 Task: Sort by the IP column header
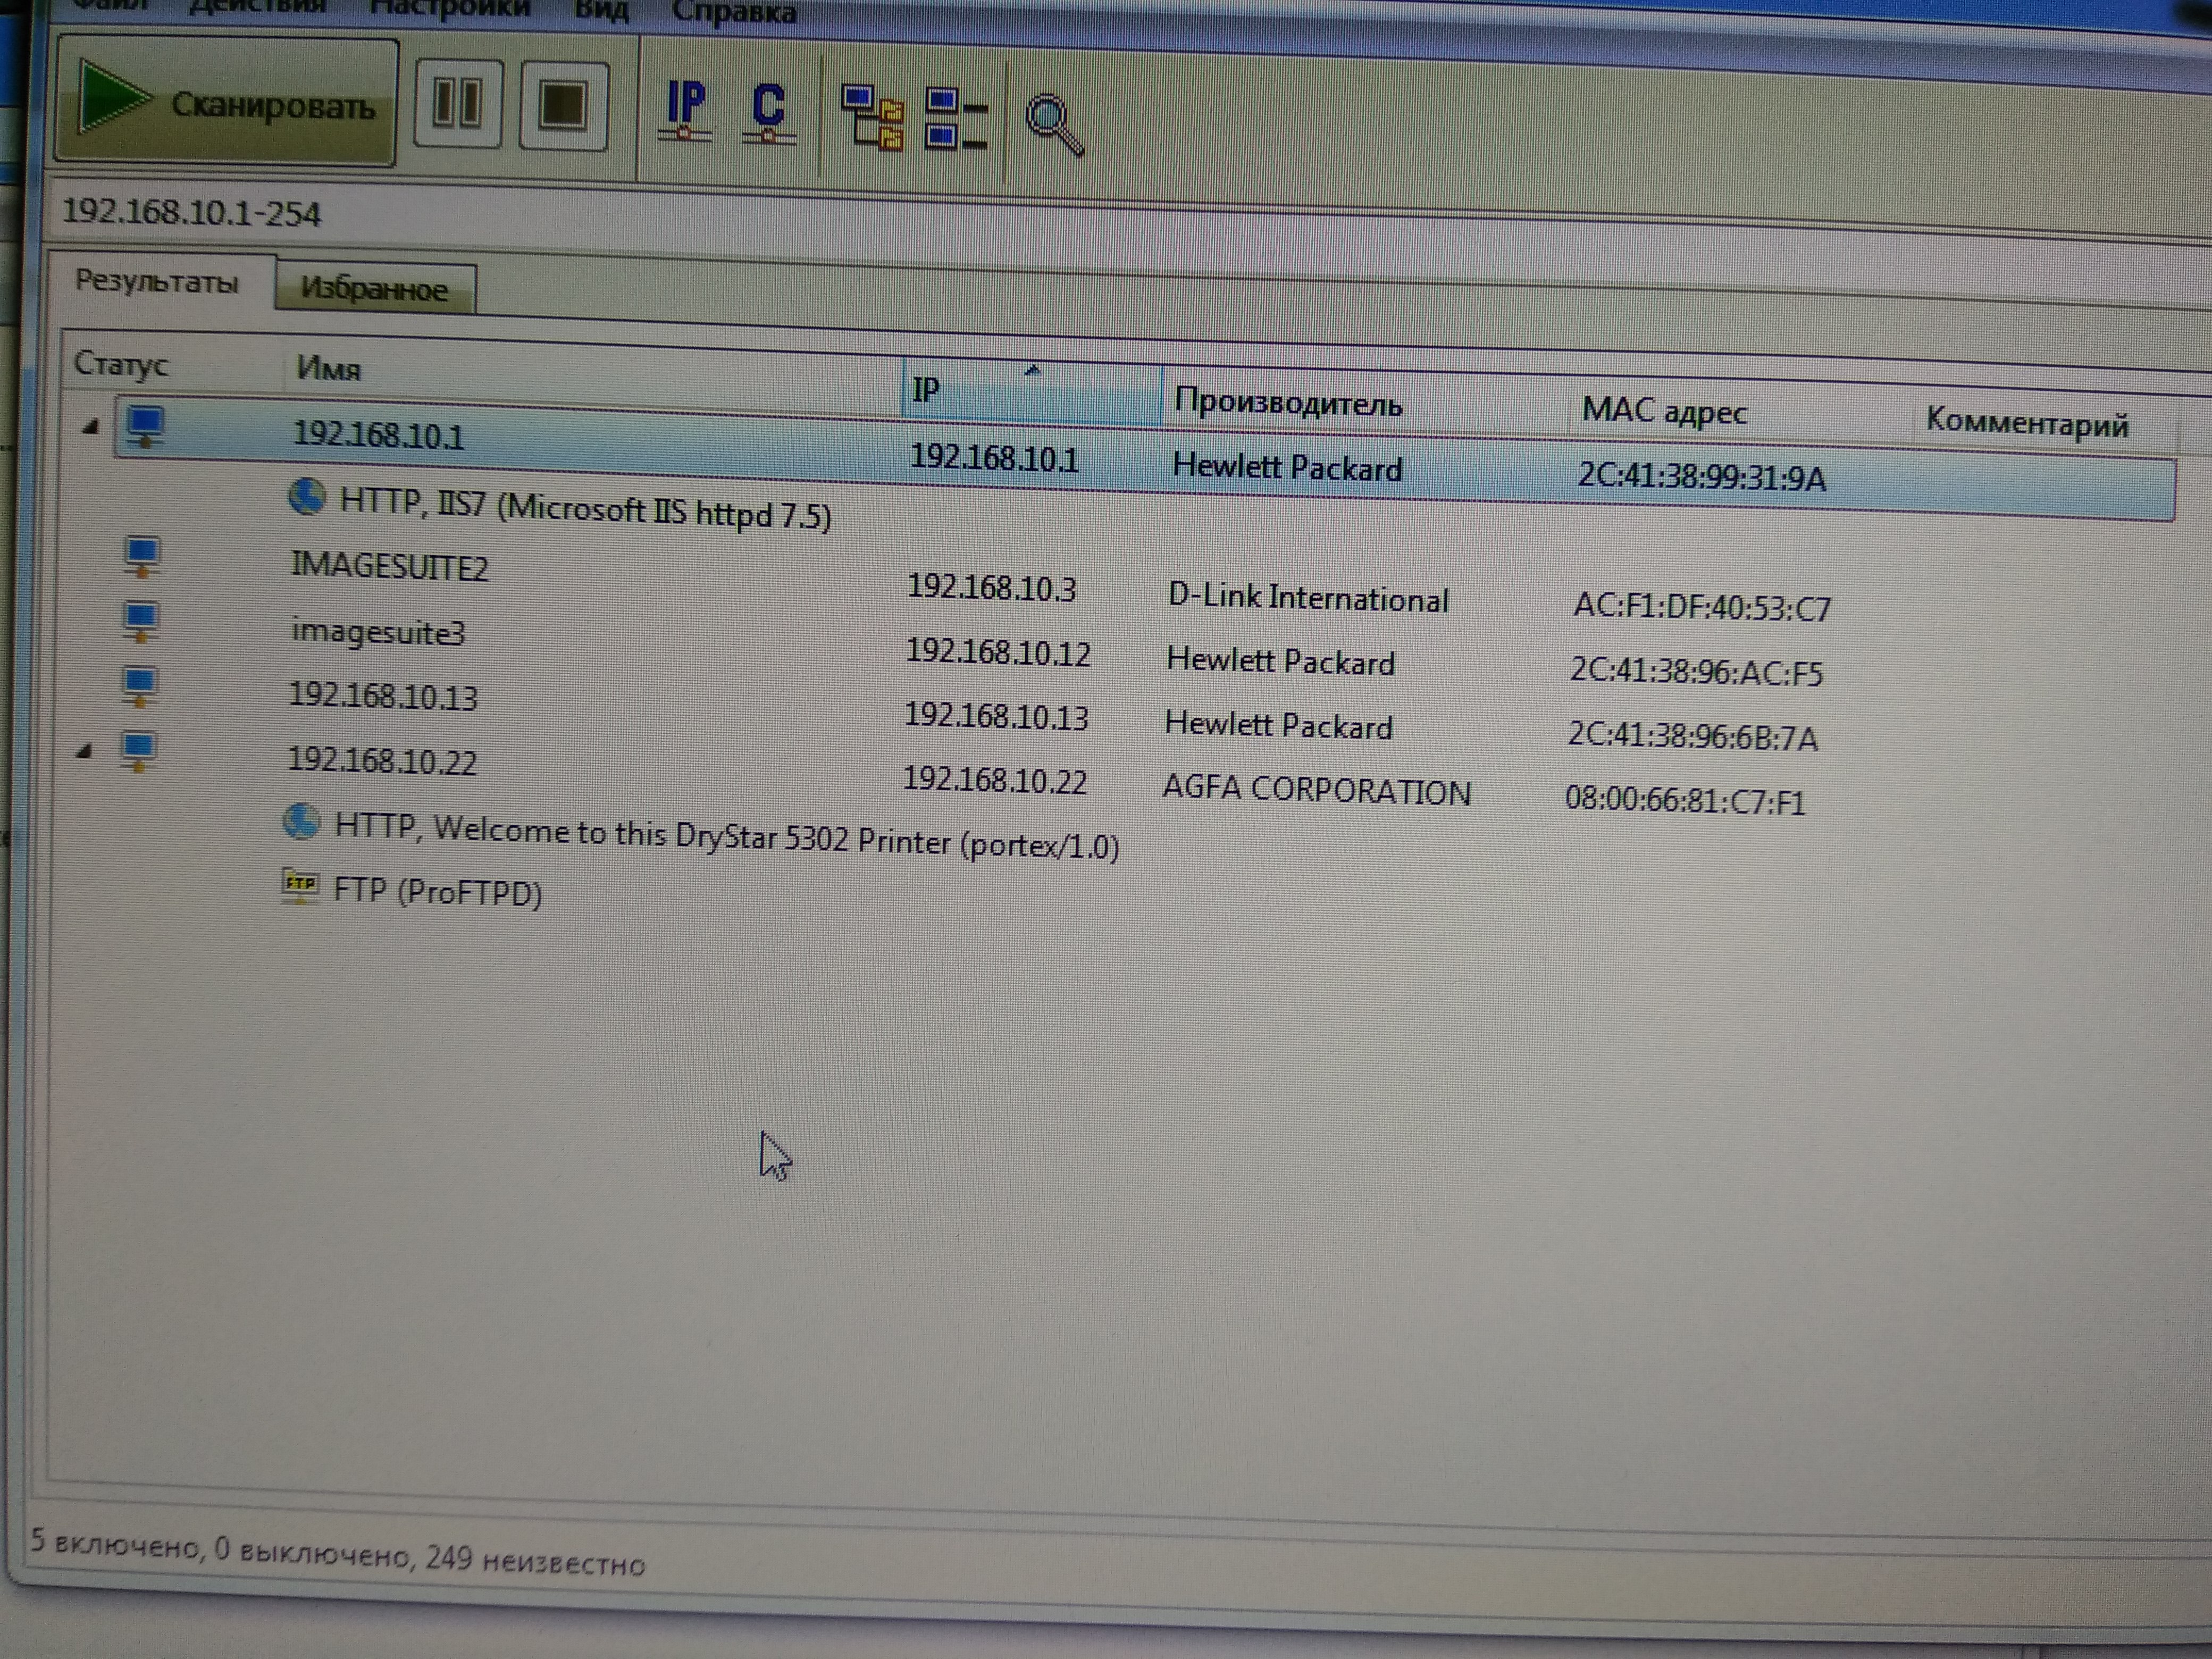click(x=1030, y=391)
